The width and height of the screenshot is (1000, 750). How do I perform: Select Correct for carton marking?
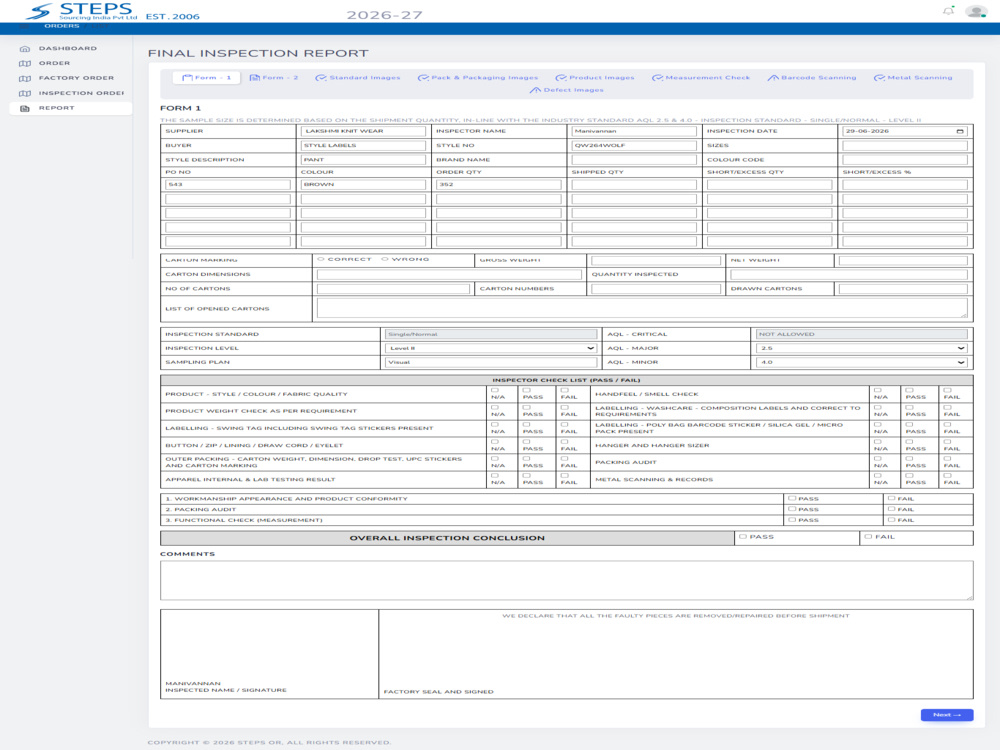[321, 259]
